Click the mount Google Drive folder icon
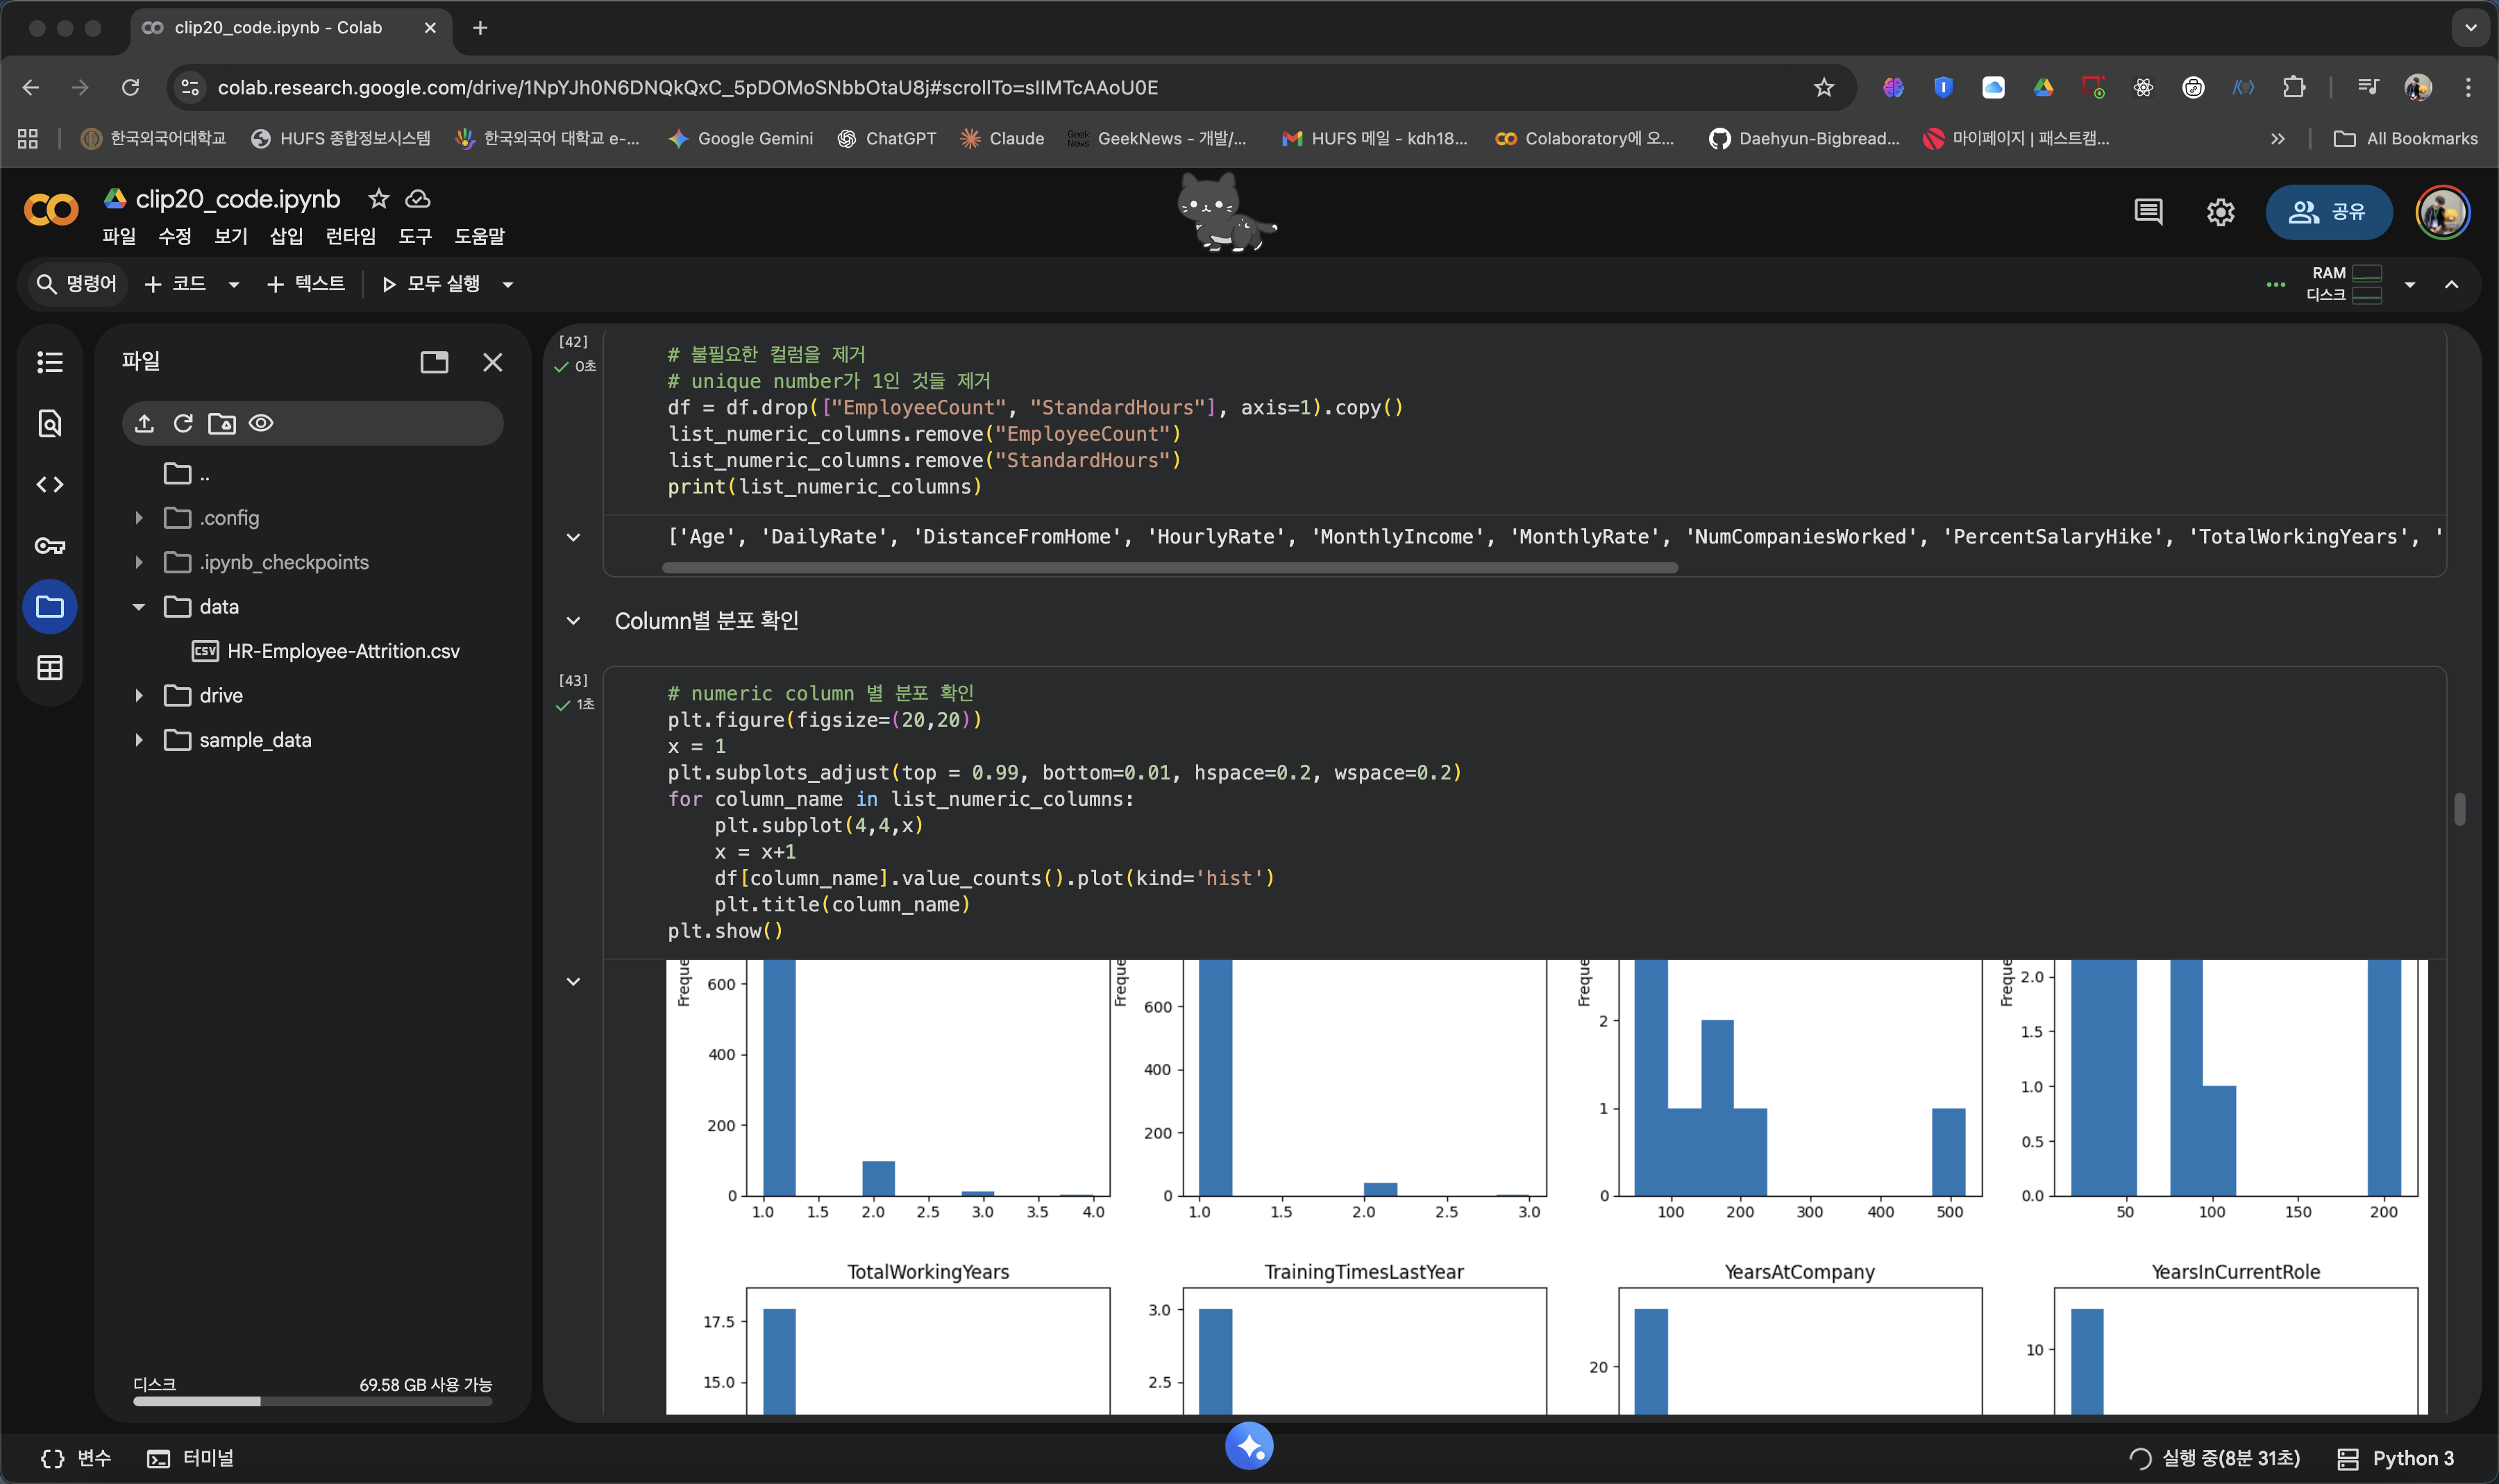The image size is (2499, 1484). coord(222,423)
